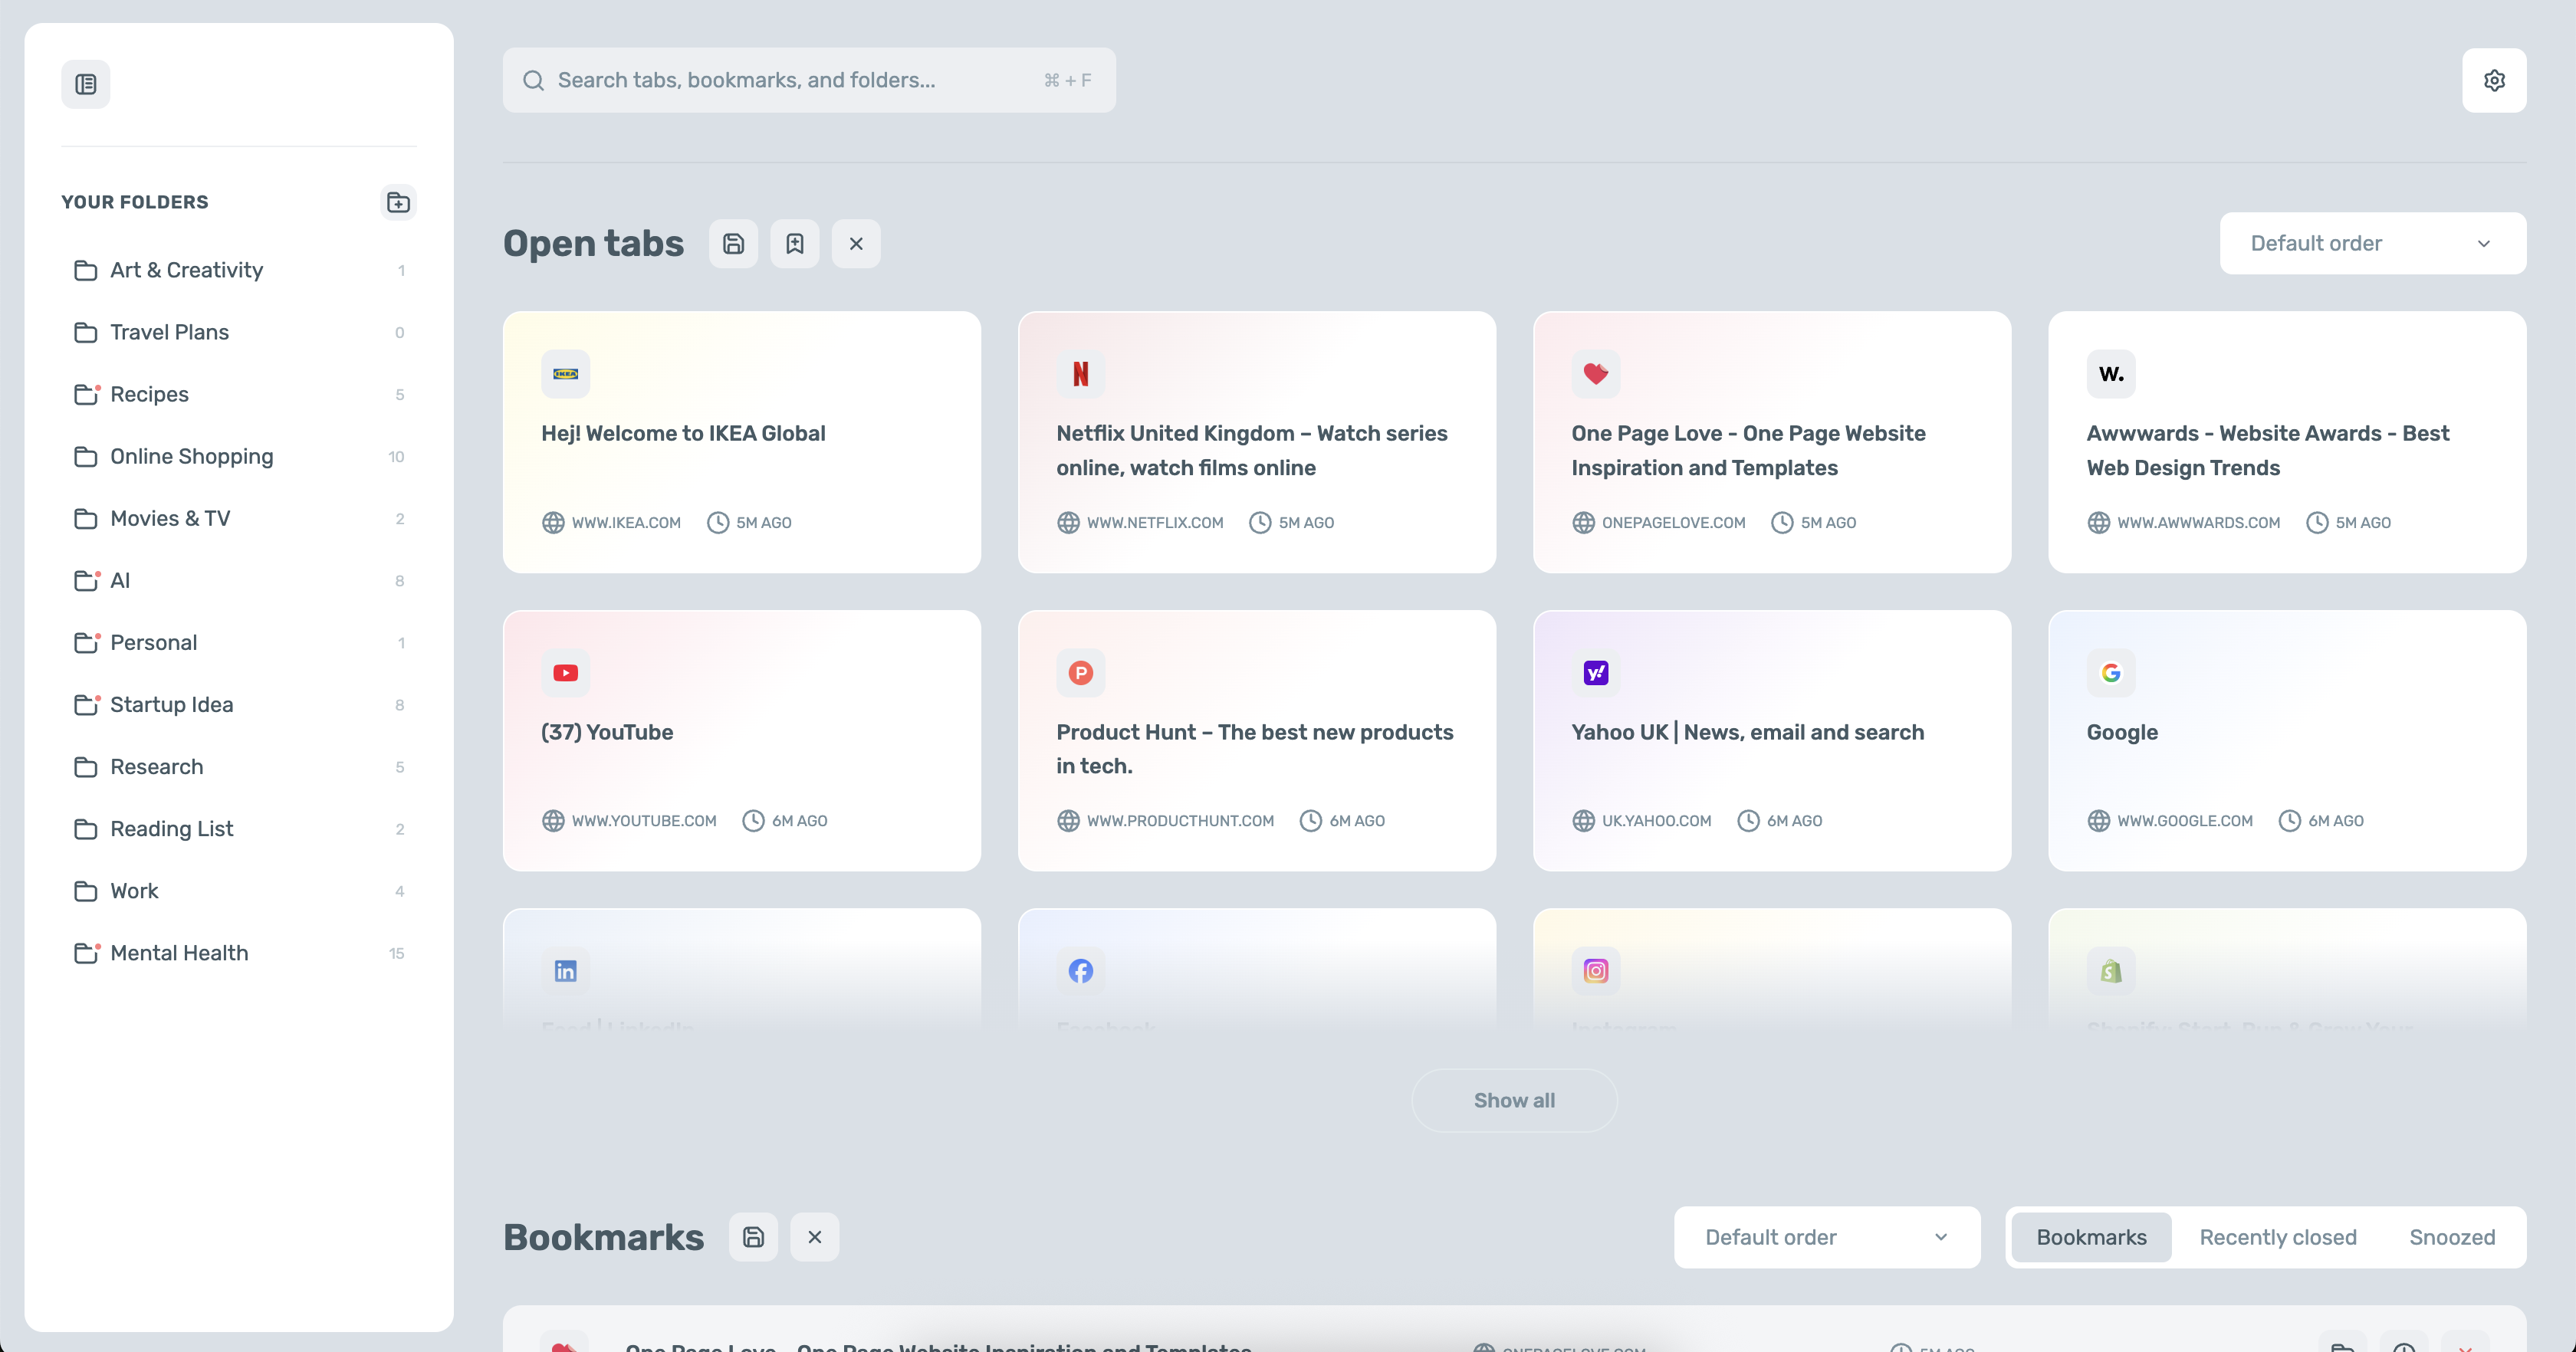
Task: Open the Netflix United Kingdom tab card
Action: pos(1257,442)
